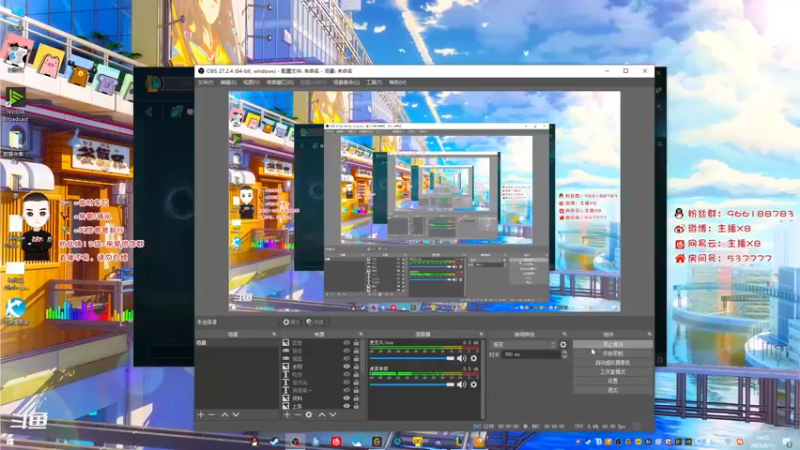Click the 停止推流 stop streaming button
Image resolution: width=800 pixels, height=450 pixels.
(612, 344)
